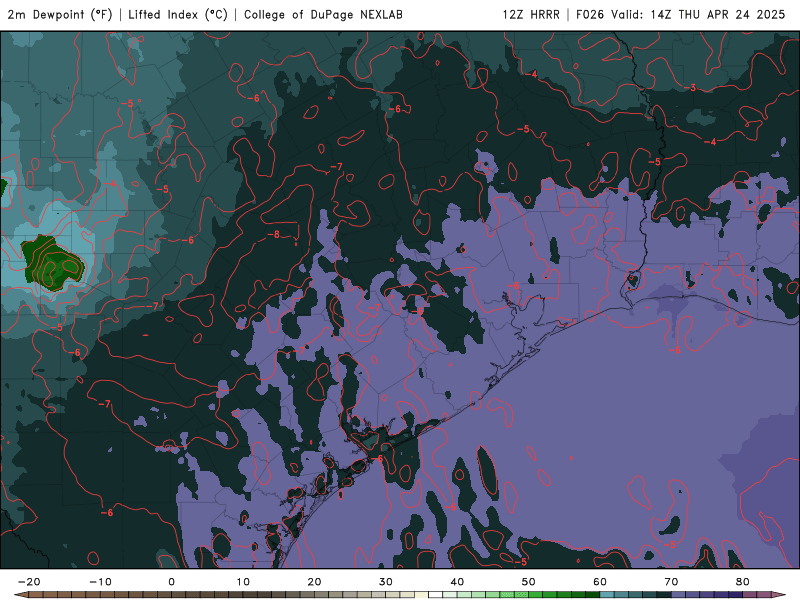Click the '70' value on the color scale
This screenshot has height=600, width=800.
[671, 582]
